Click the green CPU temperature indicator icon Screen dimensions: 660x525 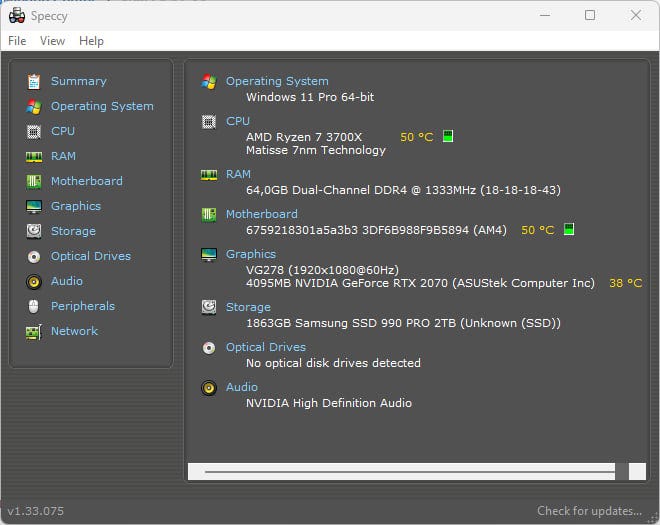point(448,136)
